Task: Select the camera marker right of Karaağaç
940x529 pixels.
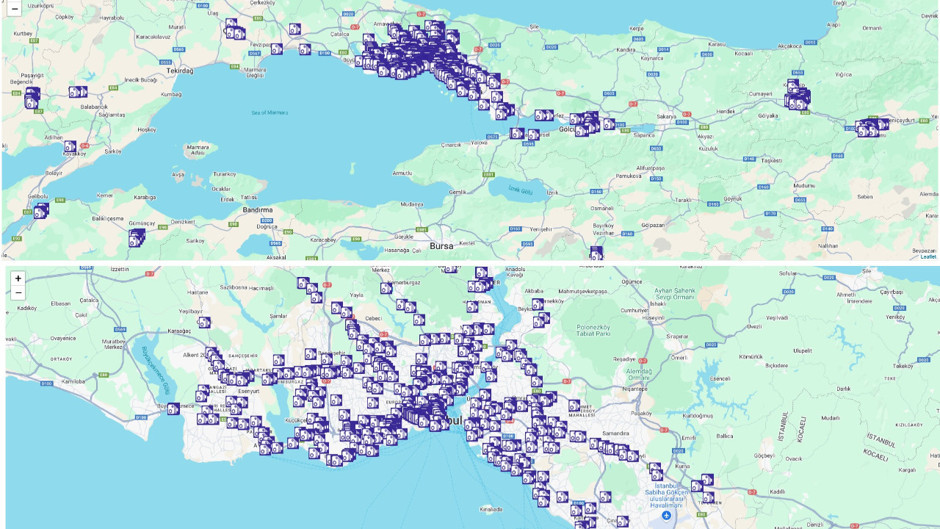Action: (204, 322)
